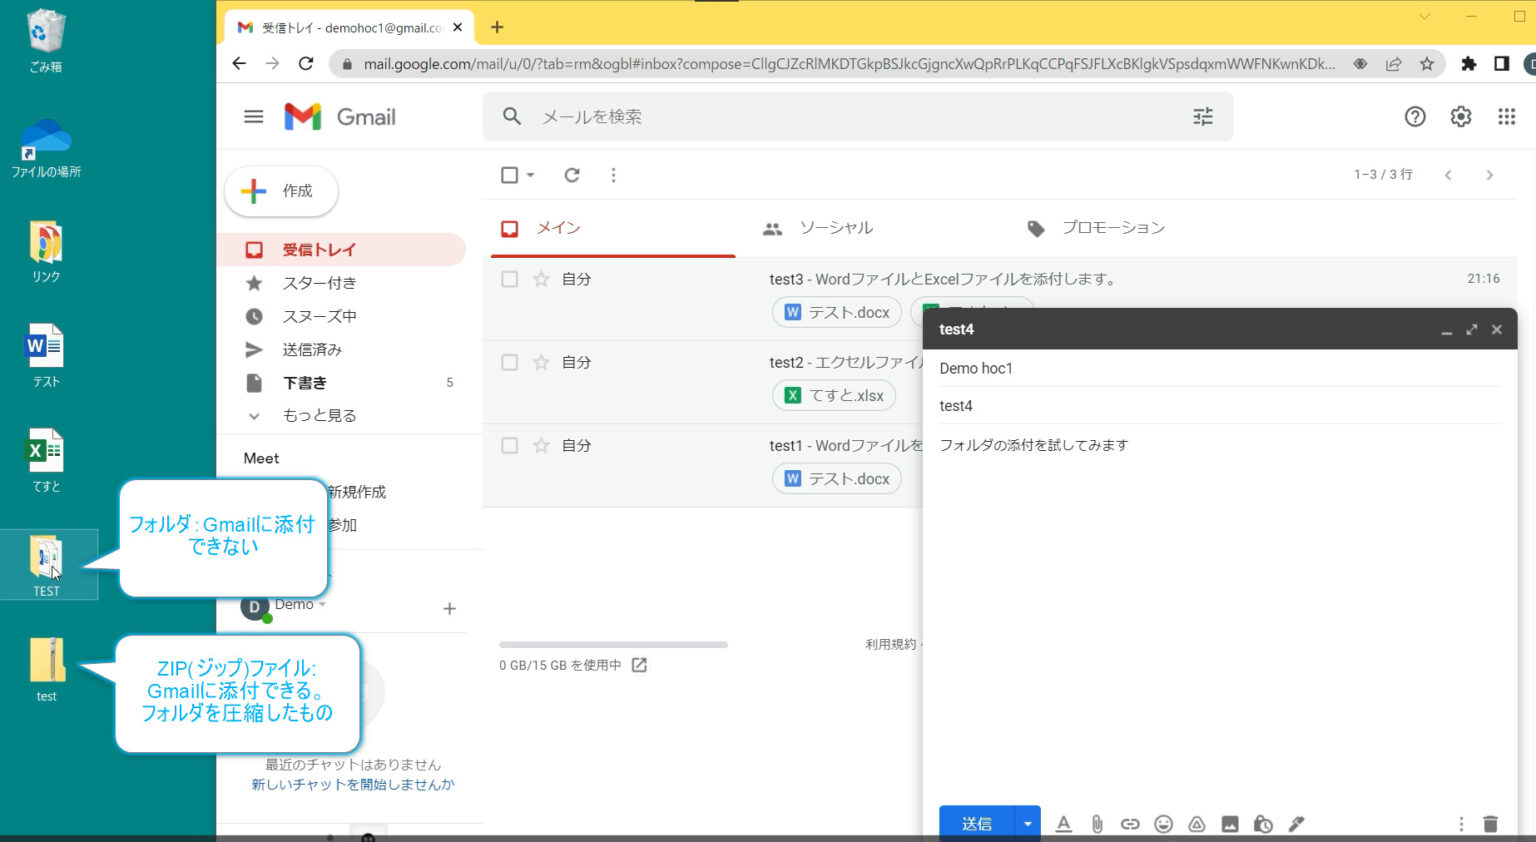Open the テスト.docx attachment in test3

point(837,312)
